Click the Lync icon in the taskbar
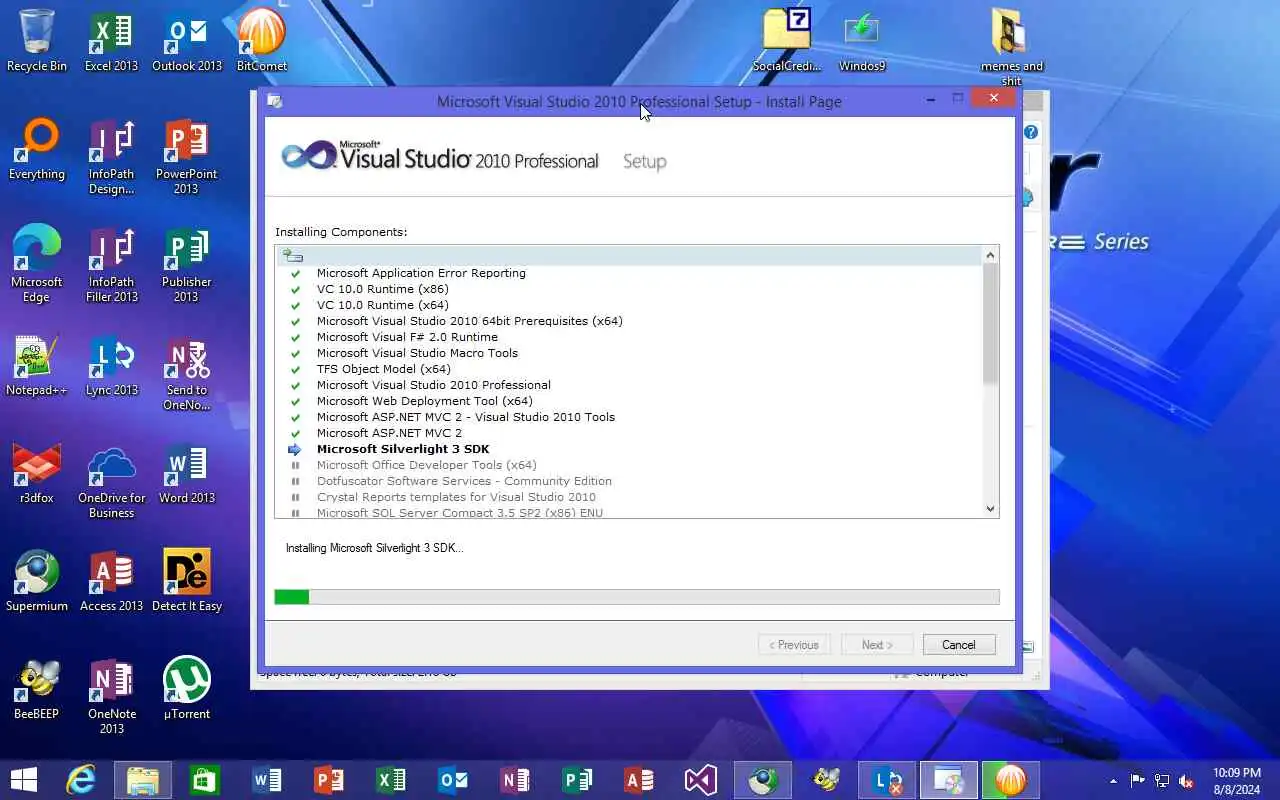Screen dimensions: 1280x800 tap(887, 780)
